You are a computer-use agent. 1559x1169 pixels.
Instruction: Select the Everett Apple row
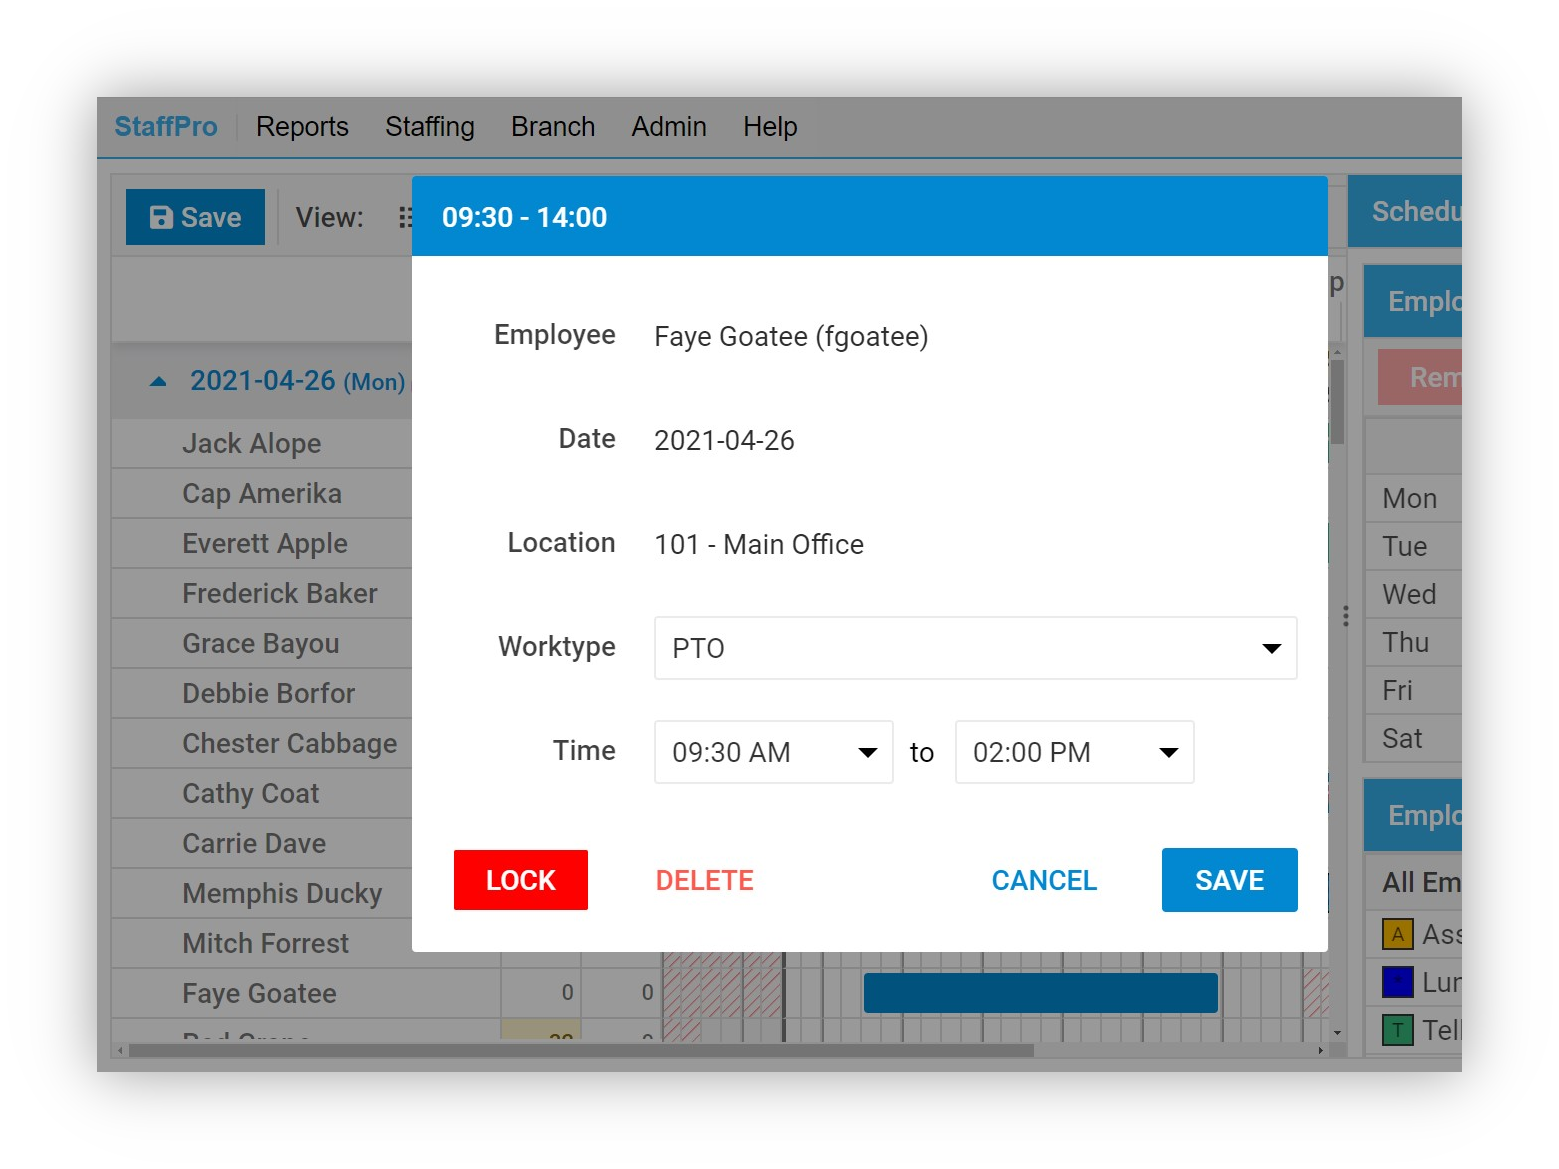click(x=262, y=543)
